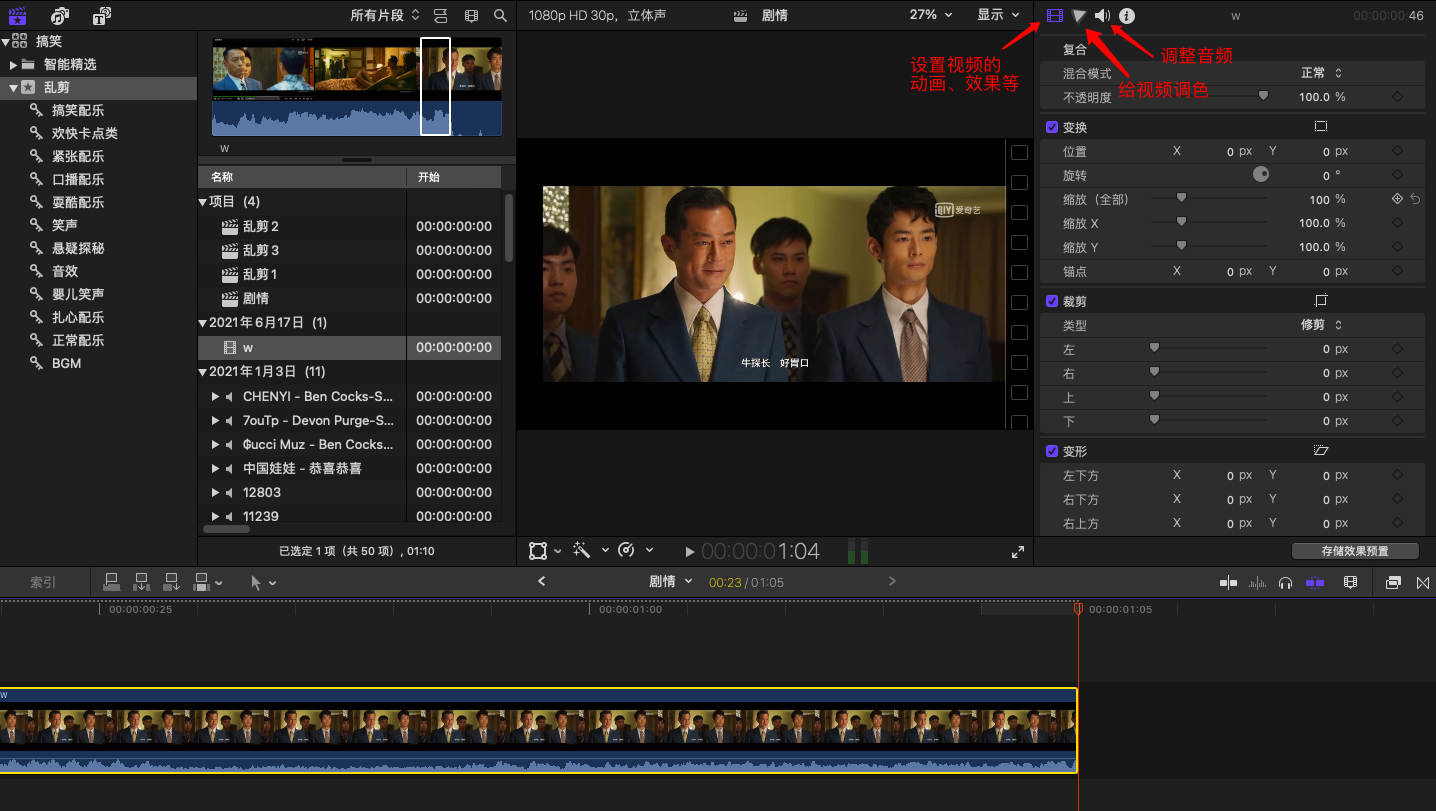Screen dimensions: 1436x811
Task: Show the Video inspector filmstrip icon
Action: tap(1055, 15)
